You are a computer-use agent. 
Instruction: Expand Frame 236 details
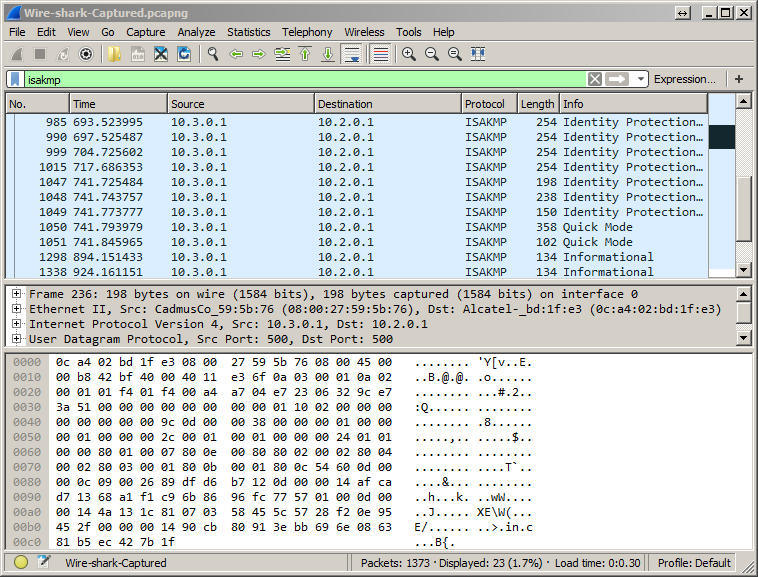16,294
